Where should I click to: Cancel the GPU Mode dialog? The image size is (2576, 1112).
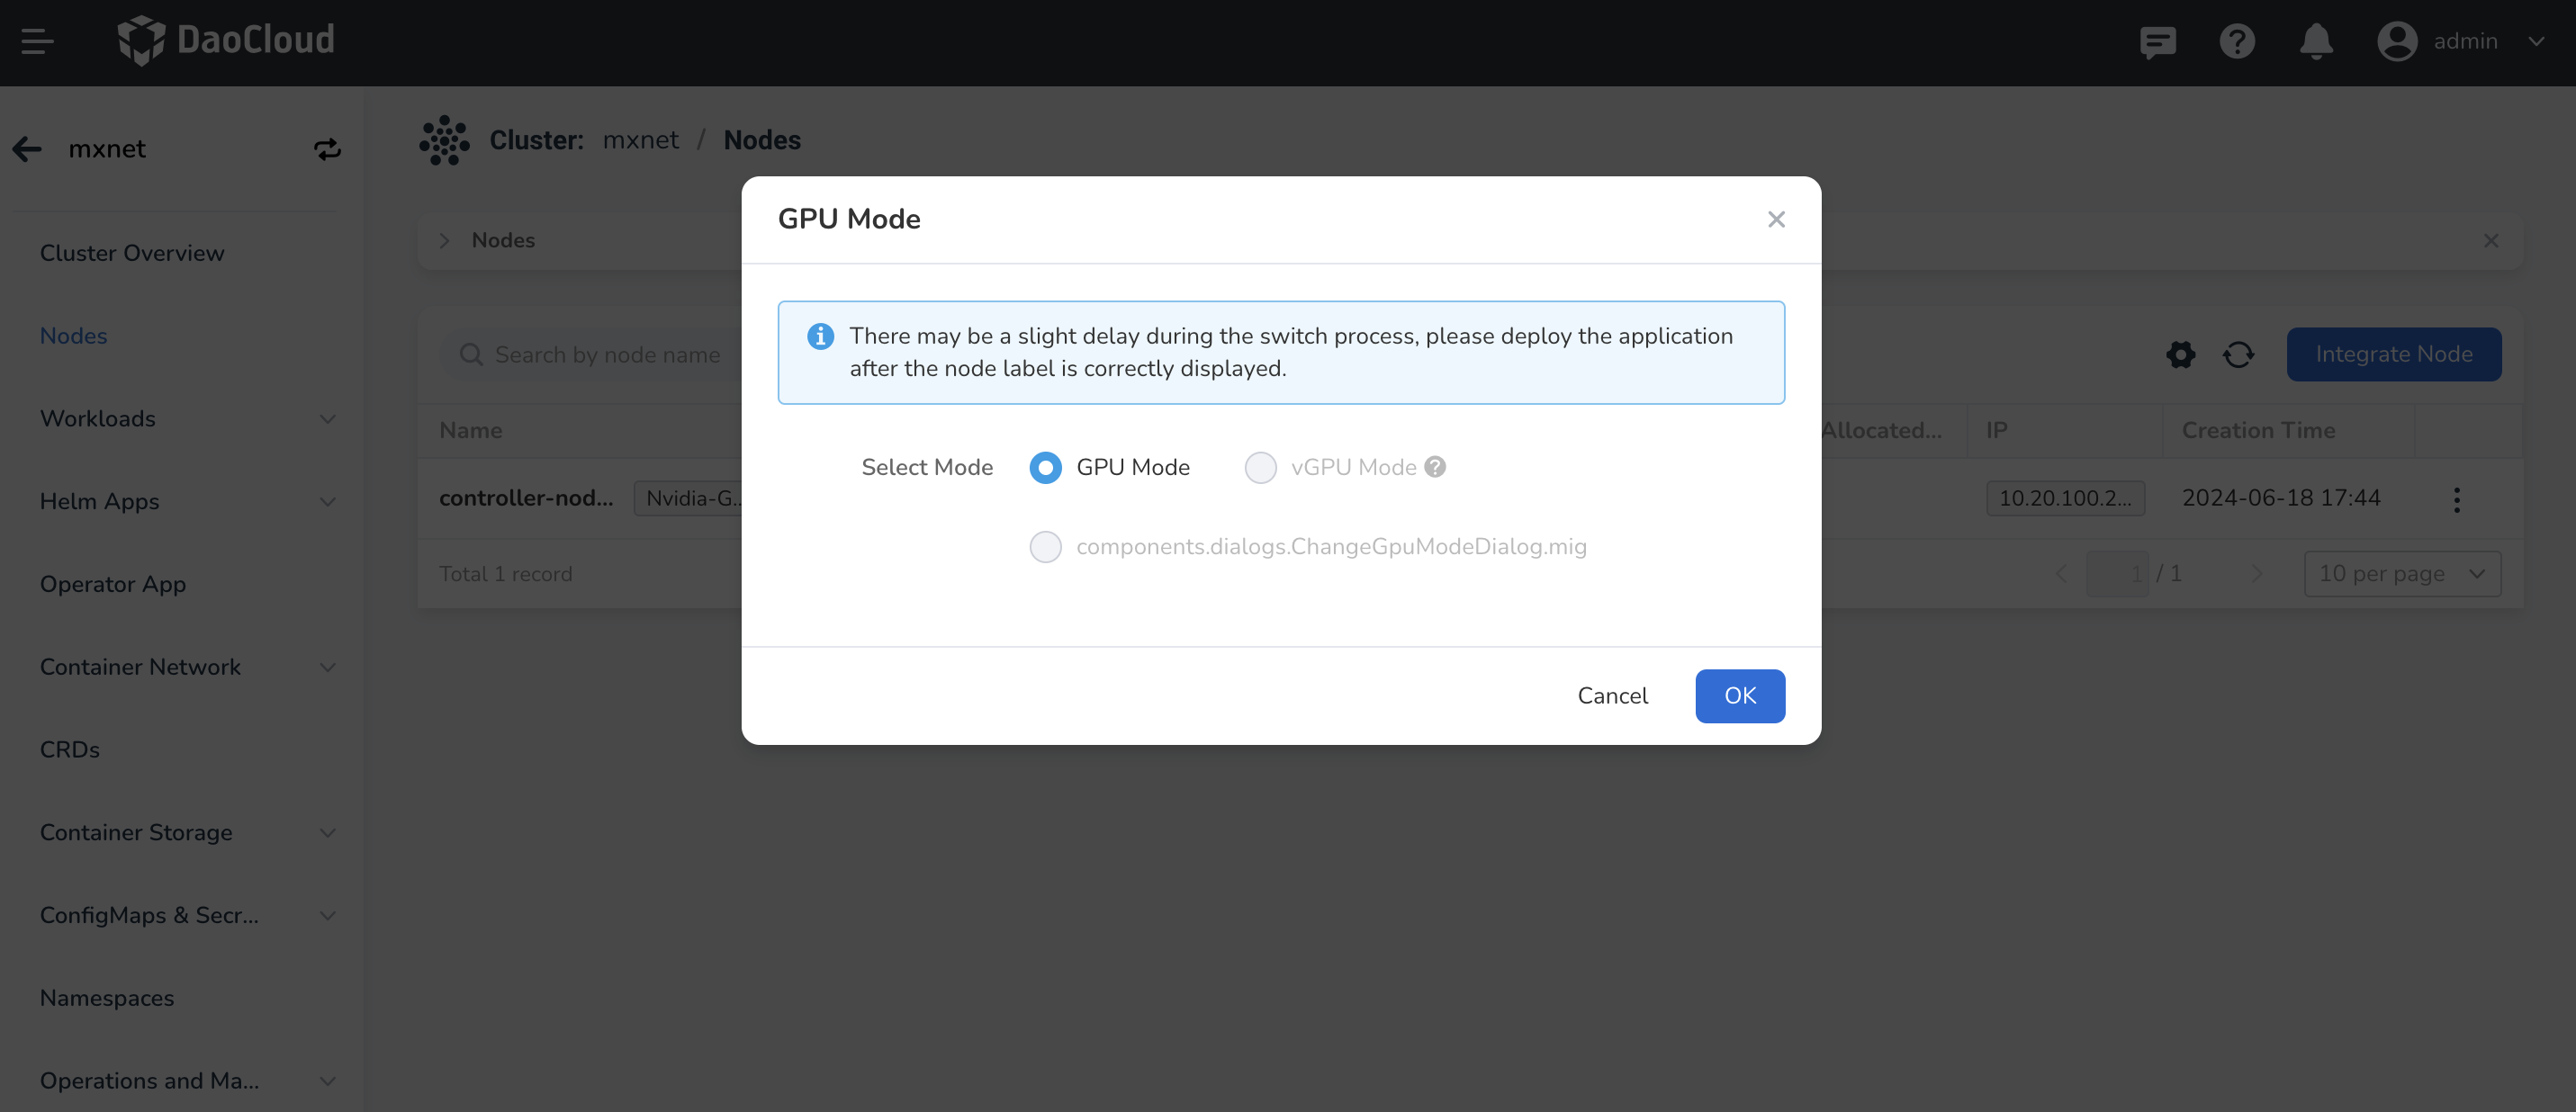[x=1612, y=695]
